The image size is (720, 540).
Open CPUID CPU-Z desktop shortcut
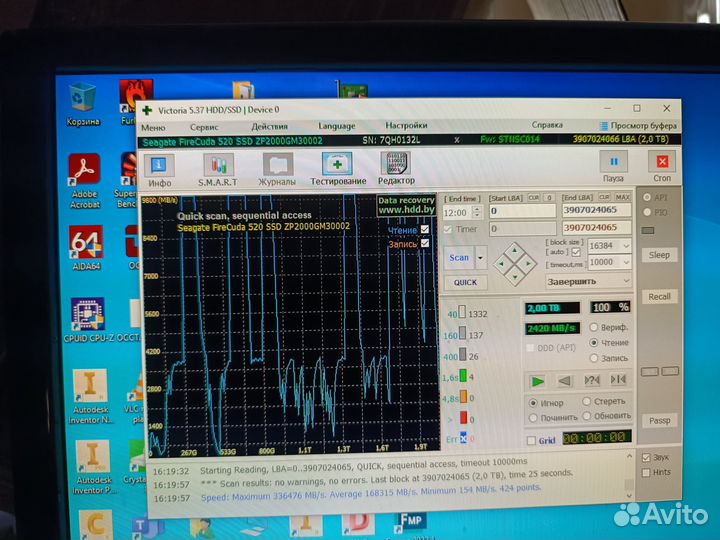pos(87,320)
